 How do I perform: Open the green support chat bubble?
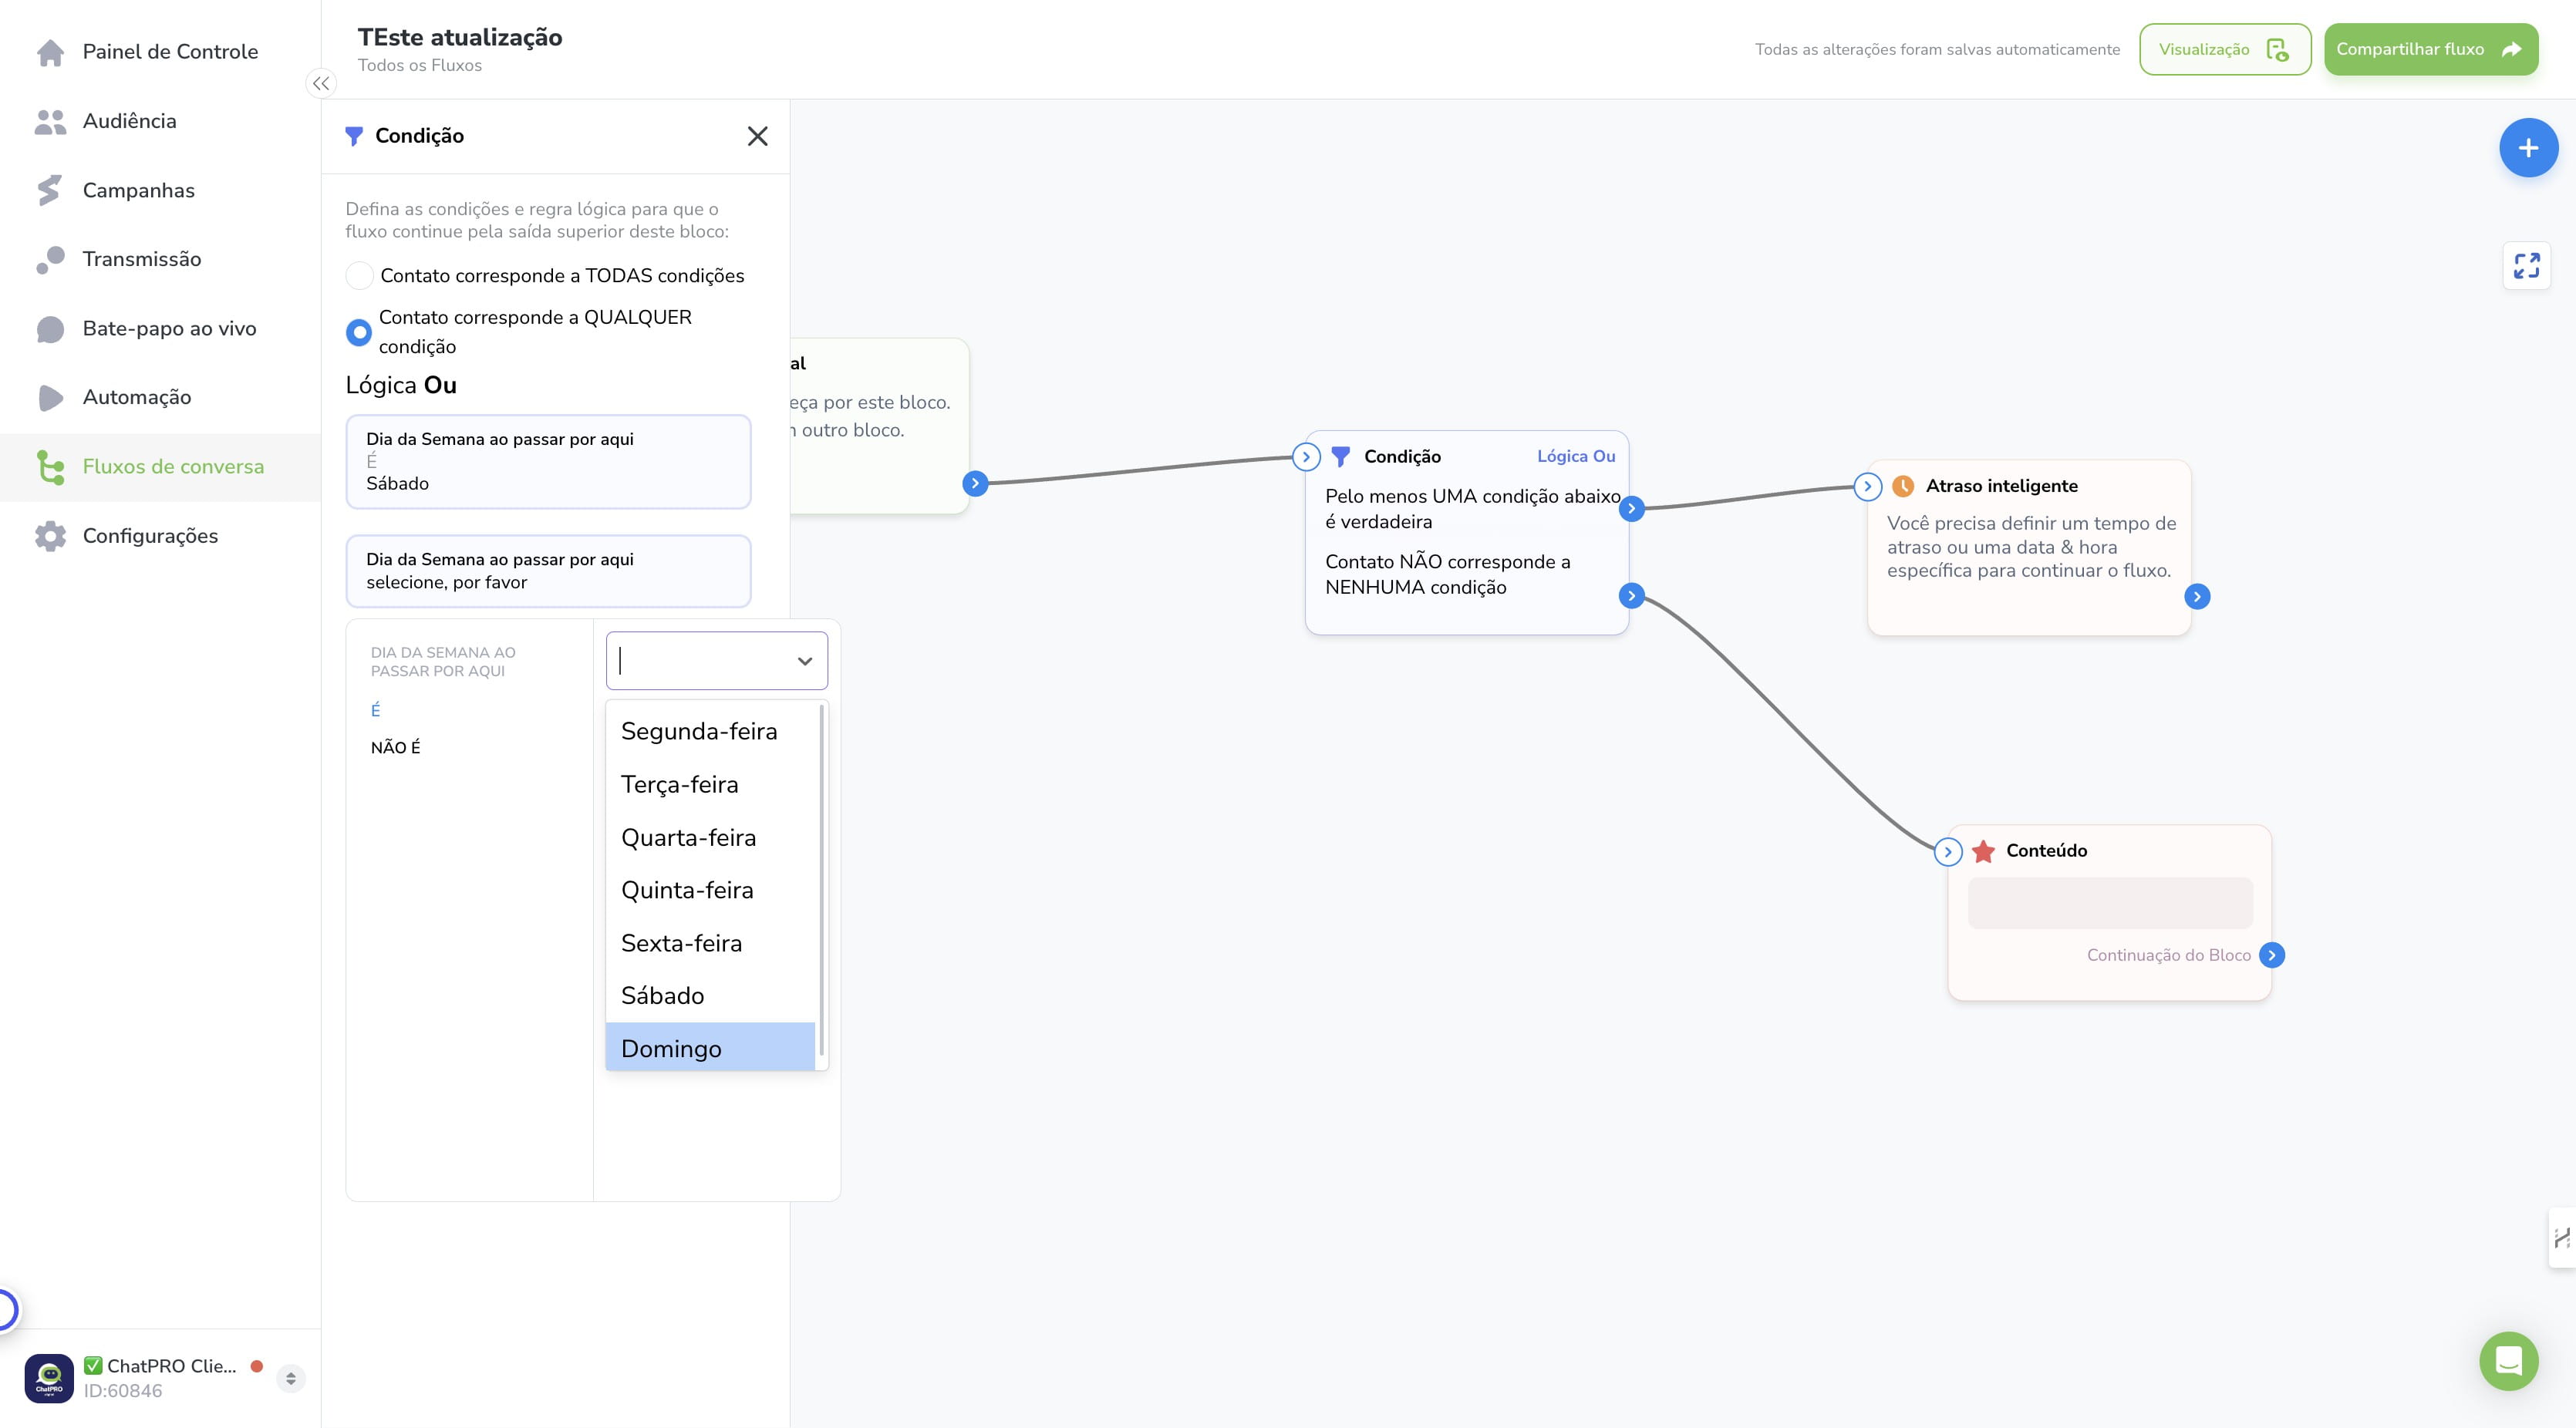[2509, 1361]
